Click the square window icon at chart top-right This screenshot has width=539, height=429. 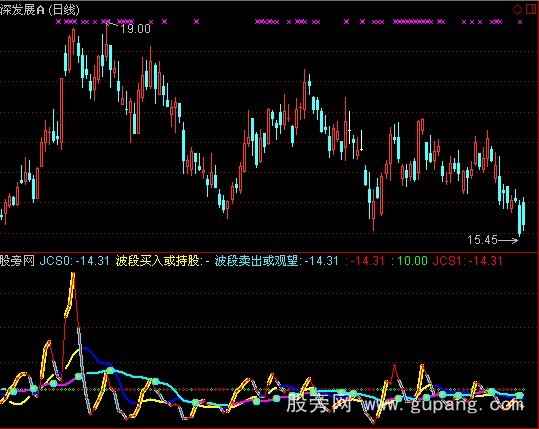[531, 9]
